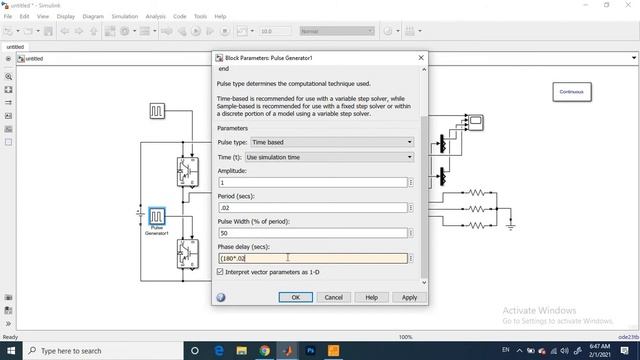The width and height of the screenshot is (640, 360).
Task: Click the Phase delay input field
Action: pyautogui.click(x=313, y=258)
